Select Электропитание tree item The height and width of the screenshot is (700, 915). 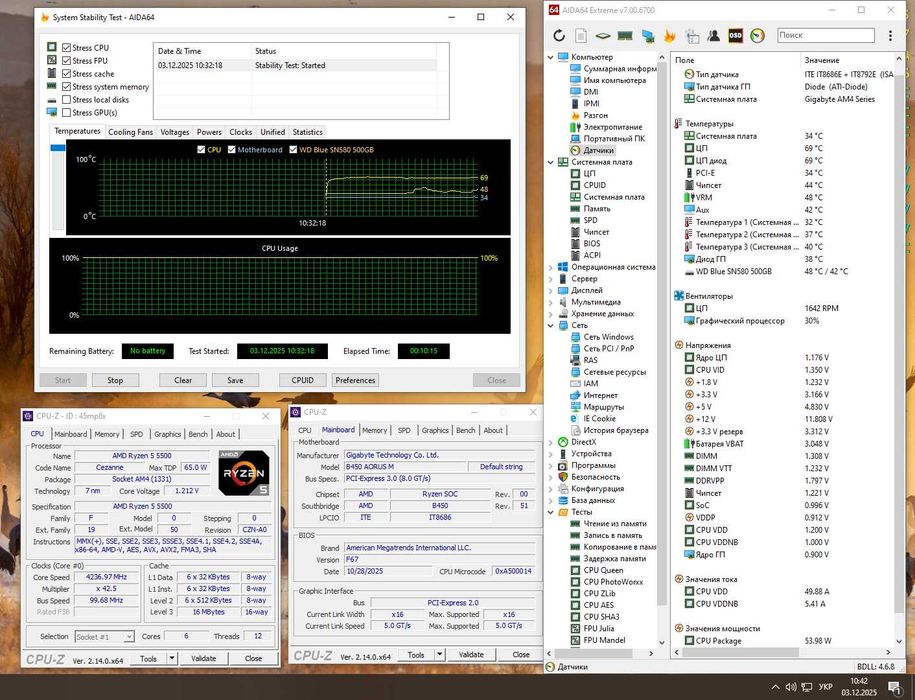[612, 127]
